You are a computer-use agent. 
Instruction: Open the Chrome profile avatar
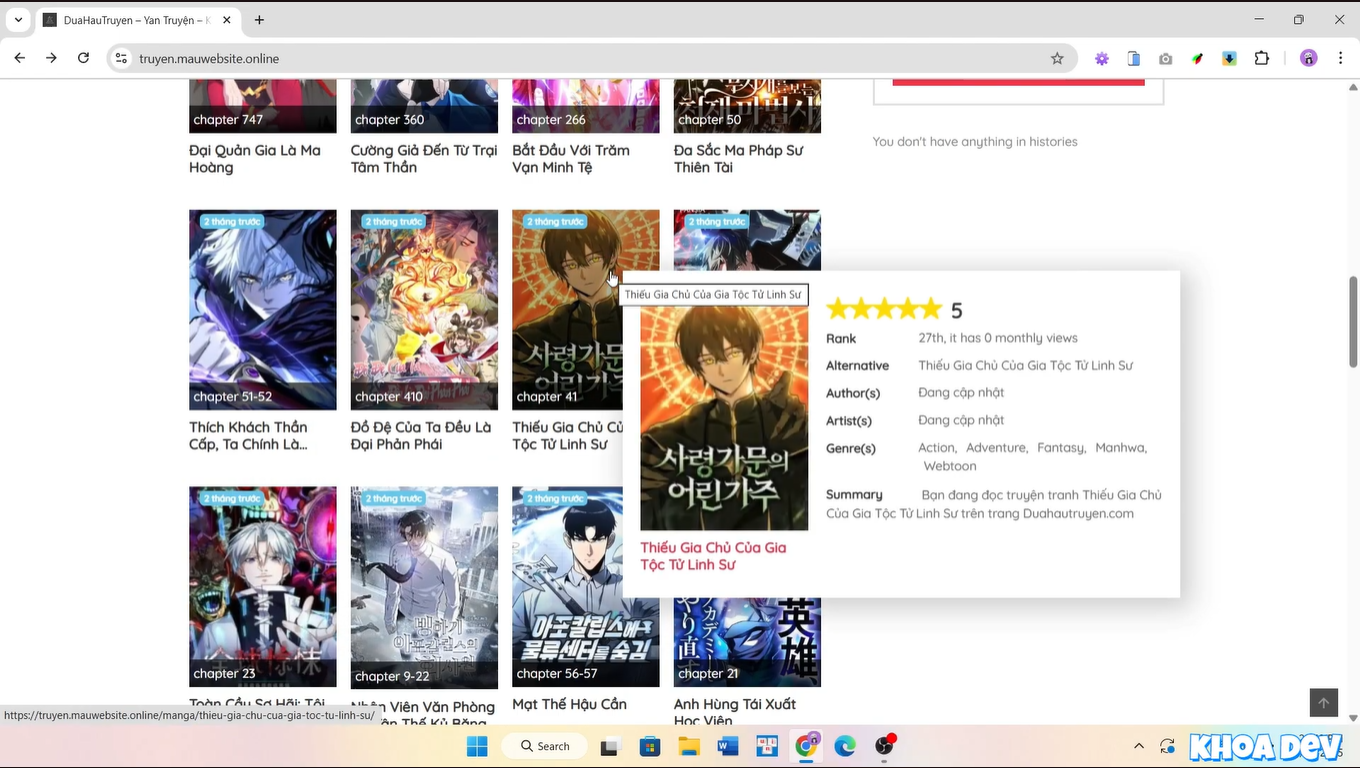tap(1309, 58)
